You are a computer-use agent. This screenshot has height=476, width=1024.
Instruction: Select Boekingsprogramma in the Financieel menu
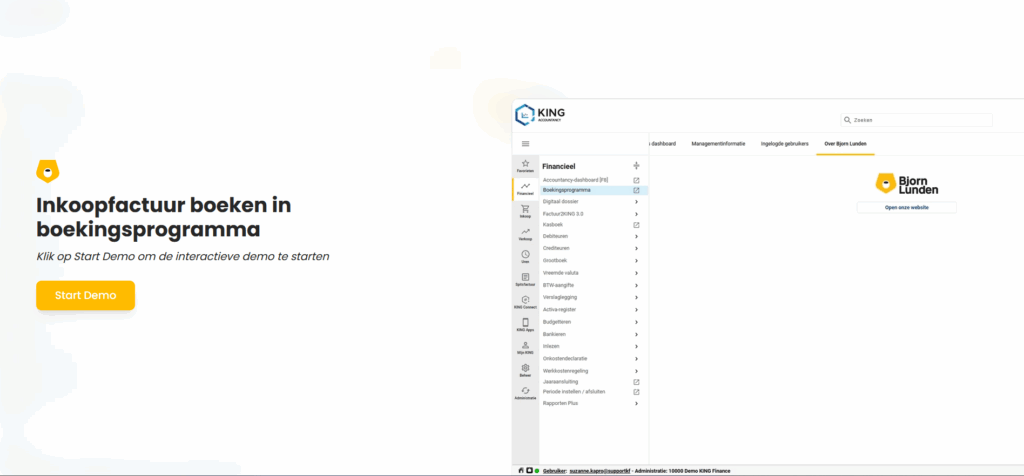click(x=594, y=191)
